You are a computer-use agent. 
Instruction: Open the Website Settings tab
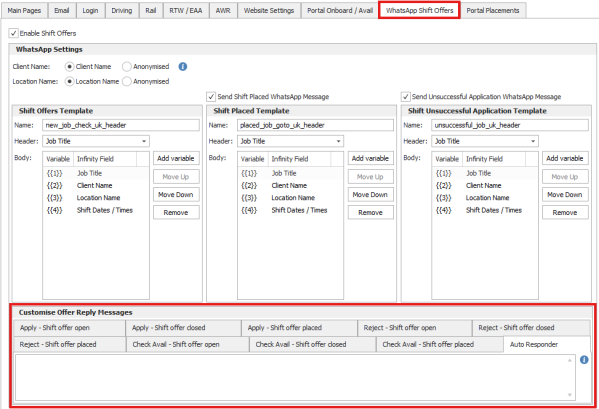[x=269, y=10]
